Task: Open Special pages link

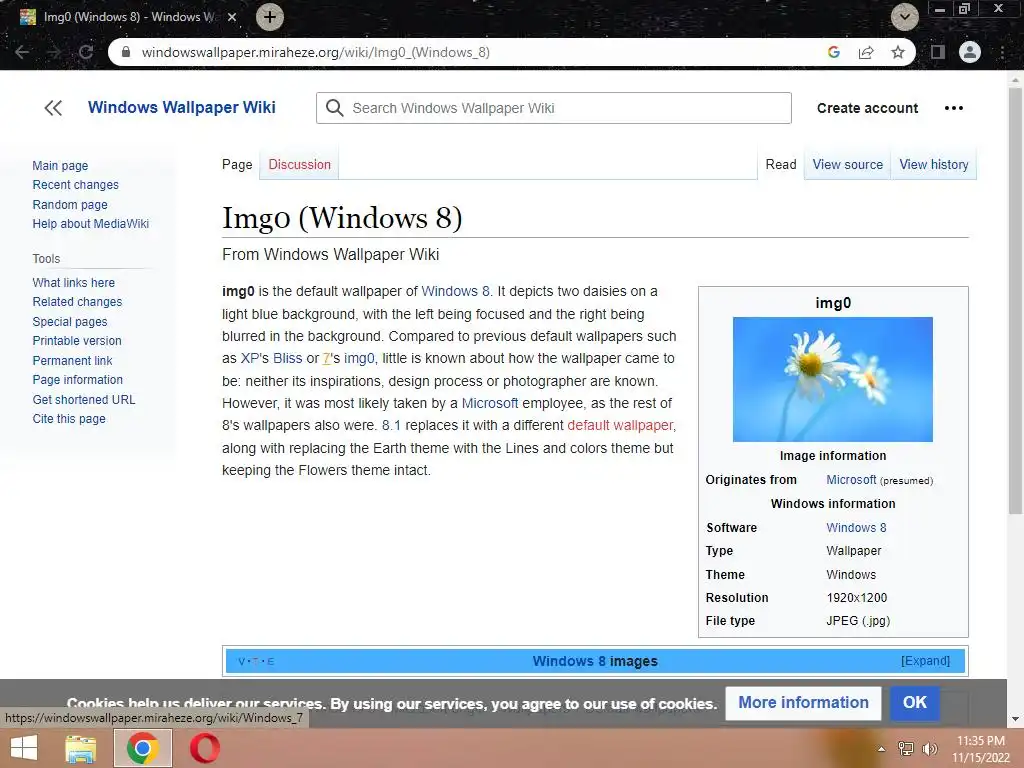Action: (x=70, y=321)
